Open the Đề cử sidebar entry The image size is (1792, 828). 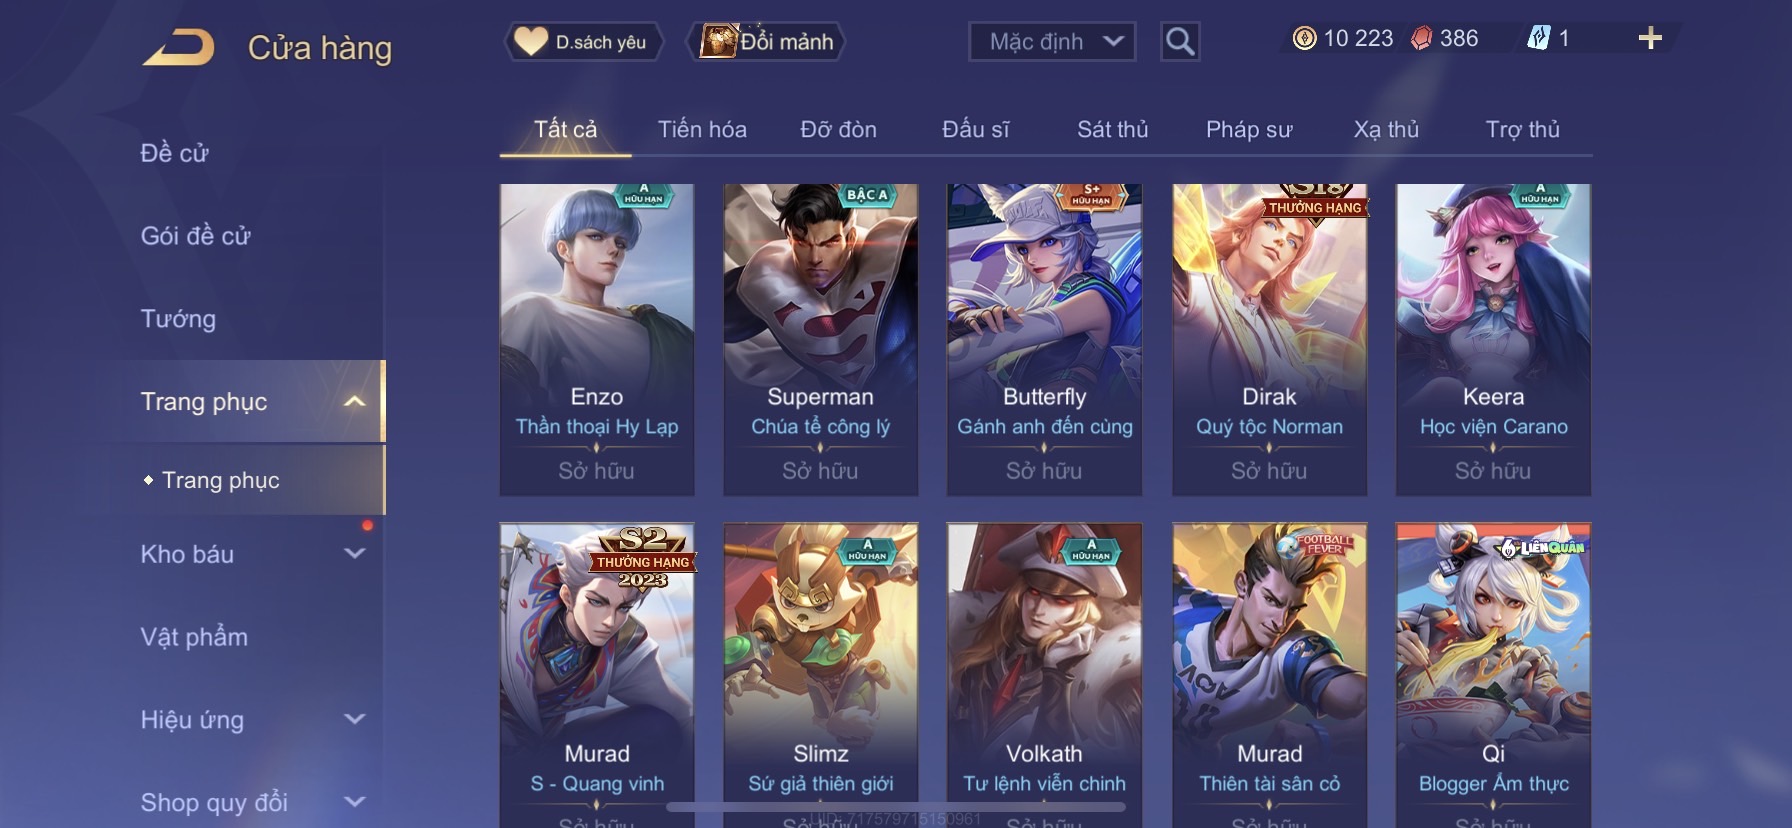point(174,153)
